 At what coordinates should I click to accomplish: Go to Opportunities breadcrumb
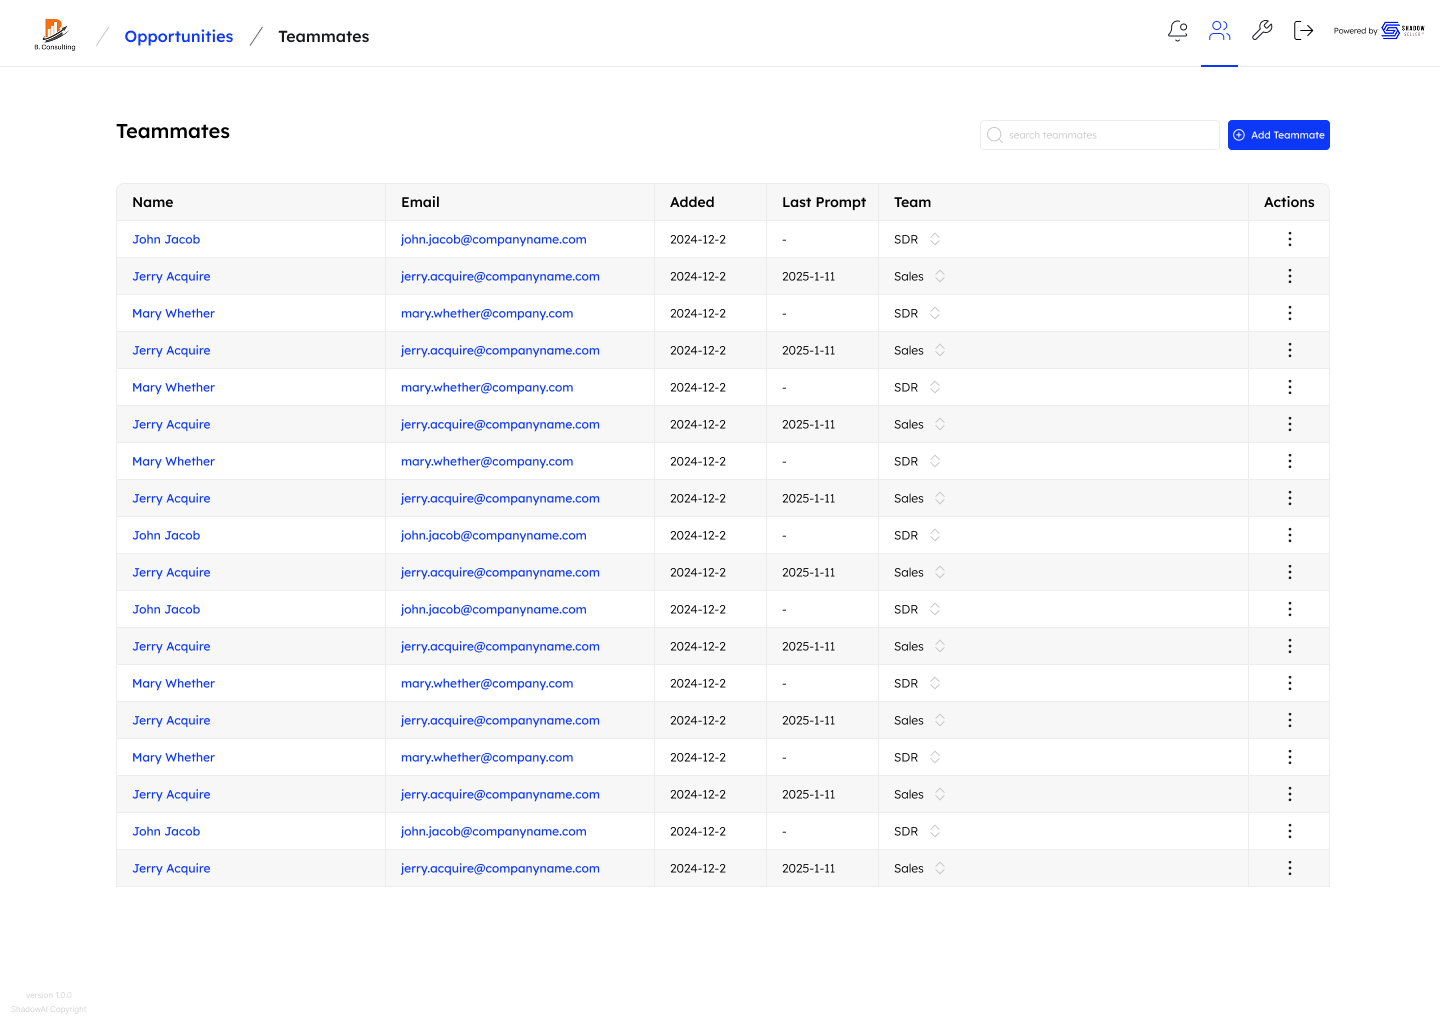pos(179,37)
